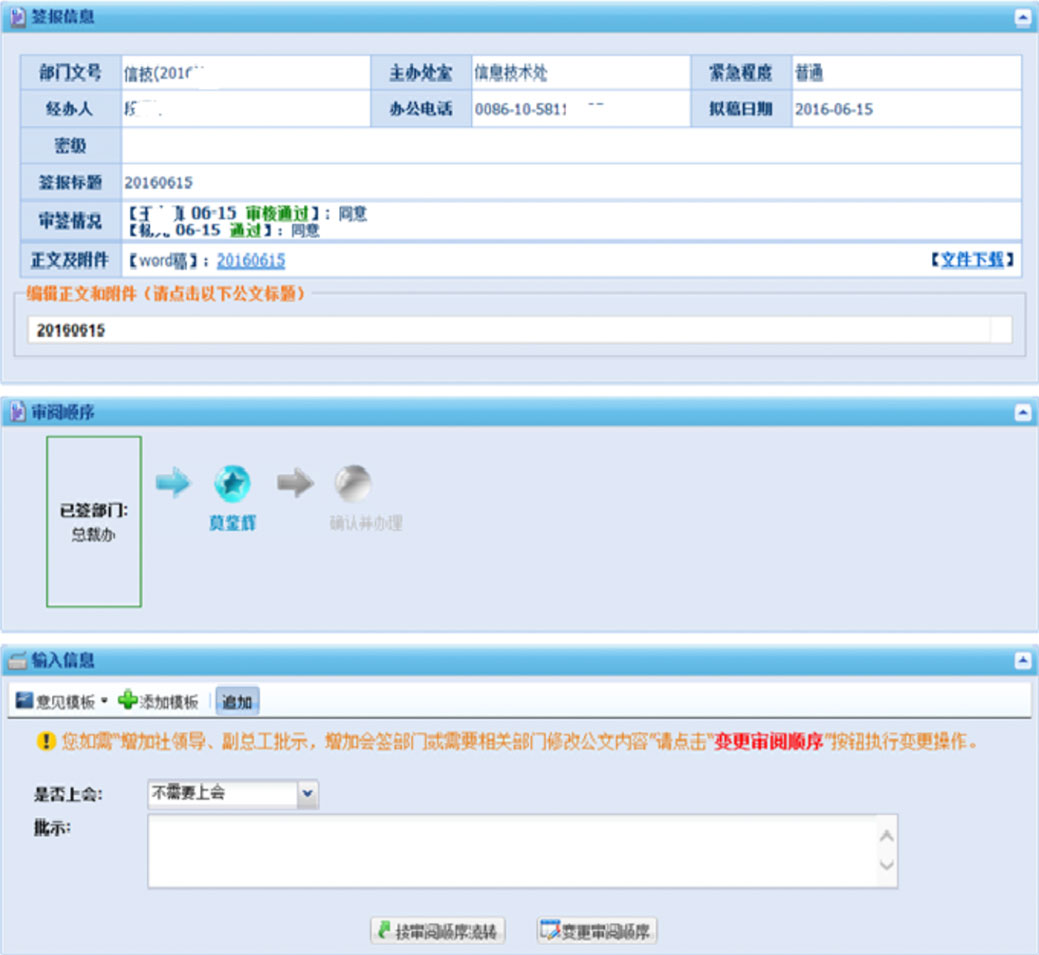Click the 意见模板 template icon
Image resolution: width=1039 pixels, height=955 pixels.
pos(22,700)
